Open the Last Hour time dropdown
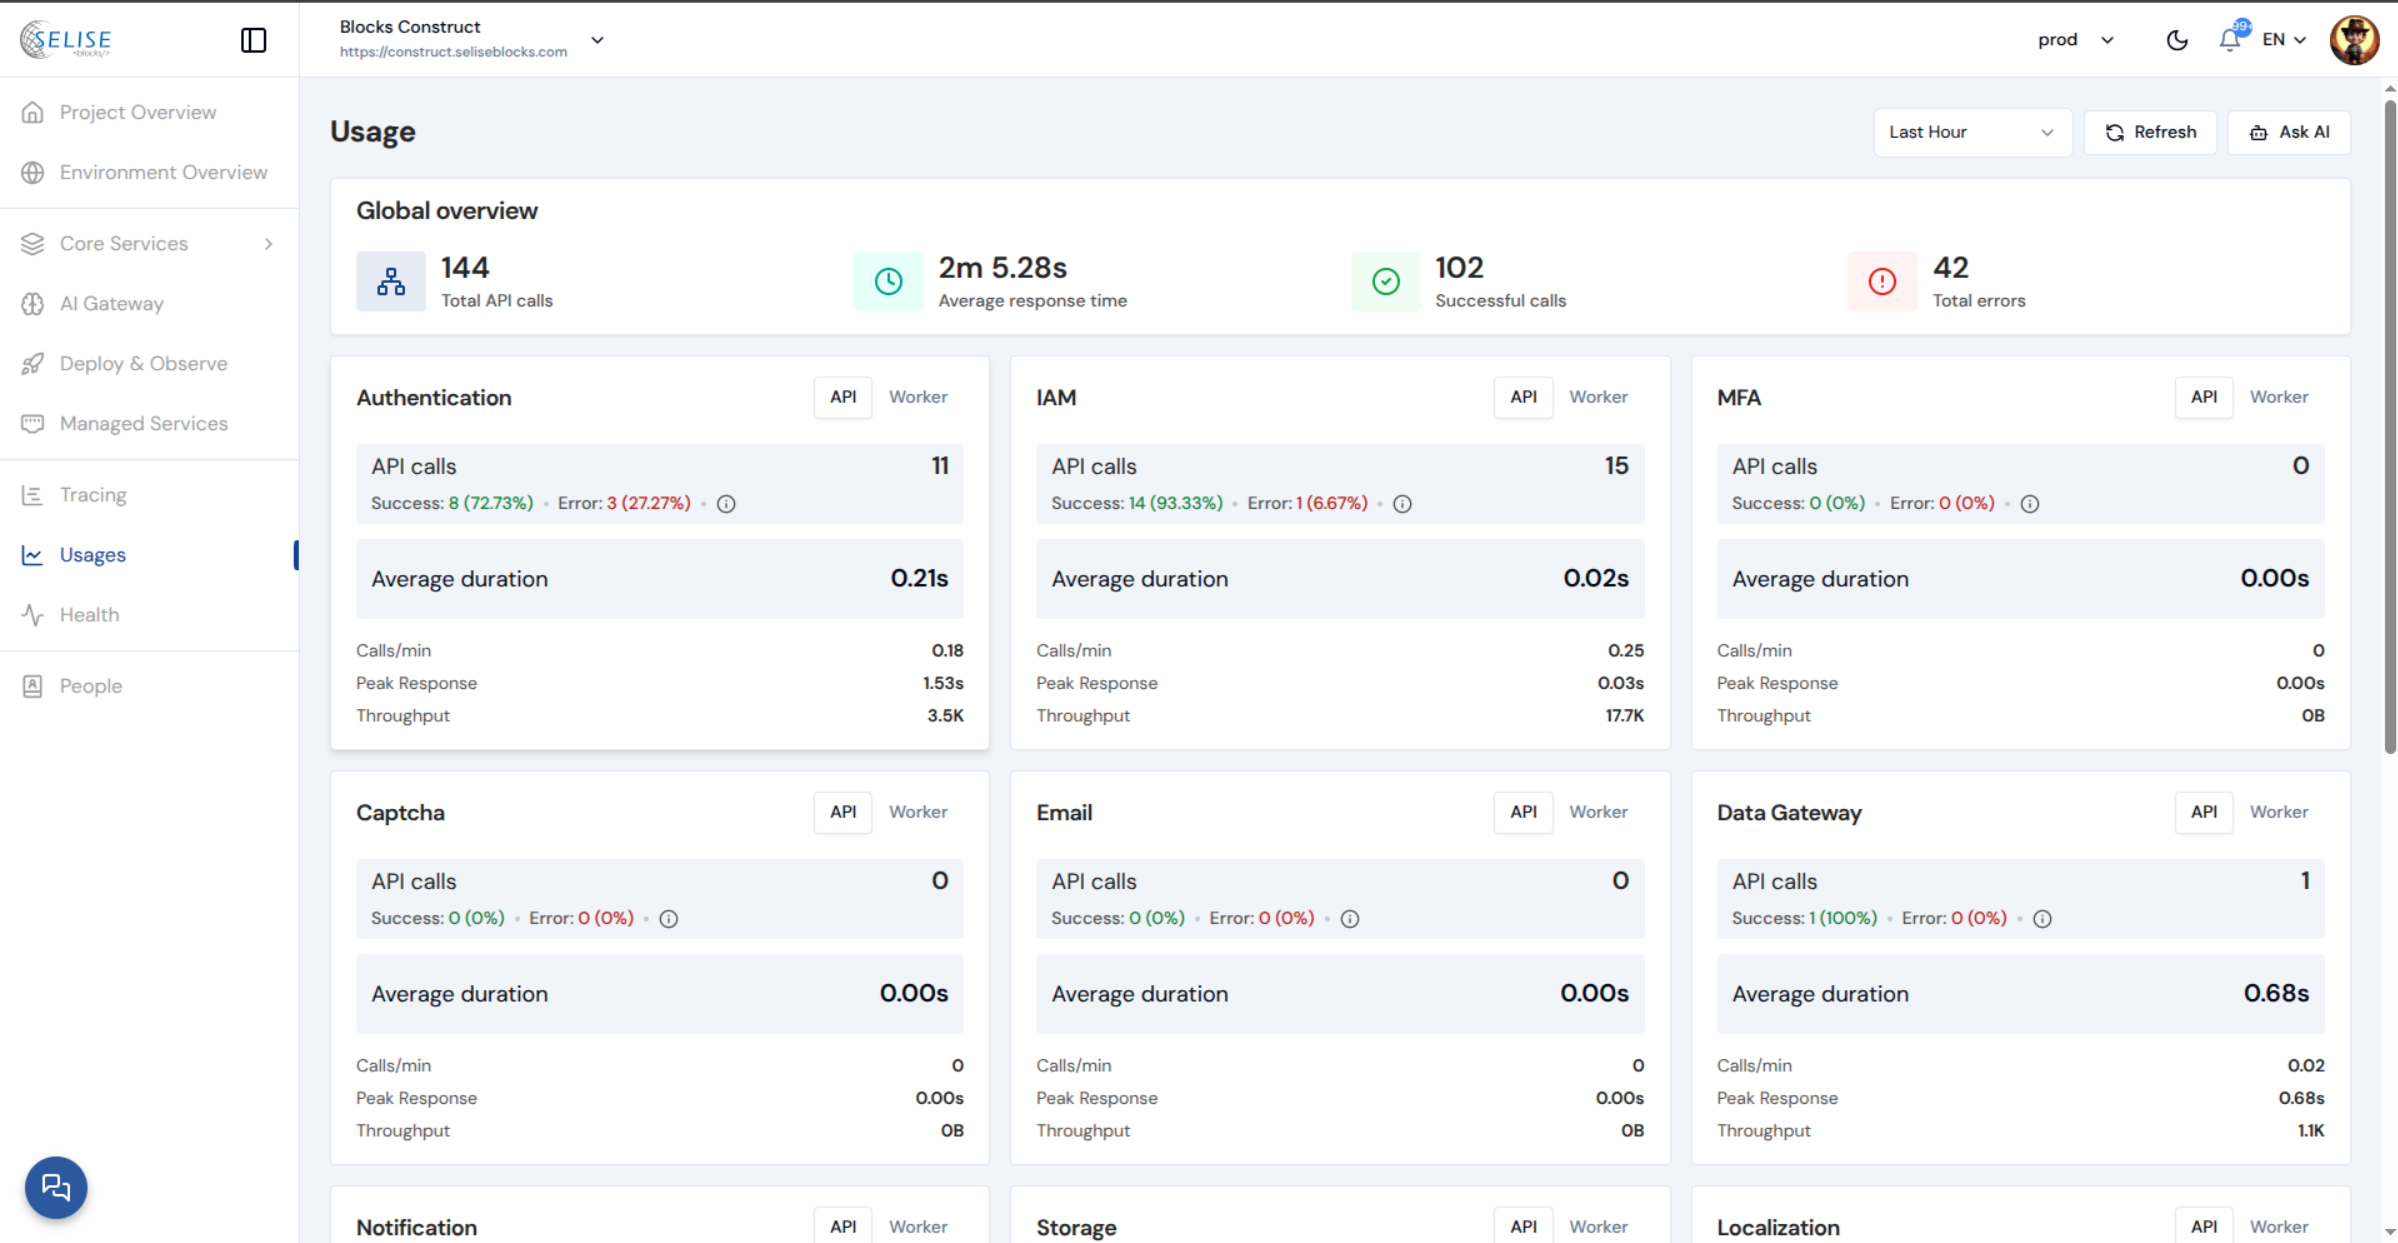This screenshot has height=1243, width=2398. point(1971,132)
